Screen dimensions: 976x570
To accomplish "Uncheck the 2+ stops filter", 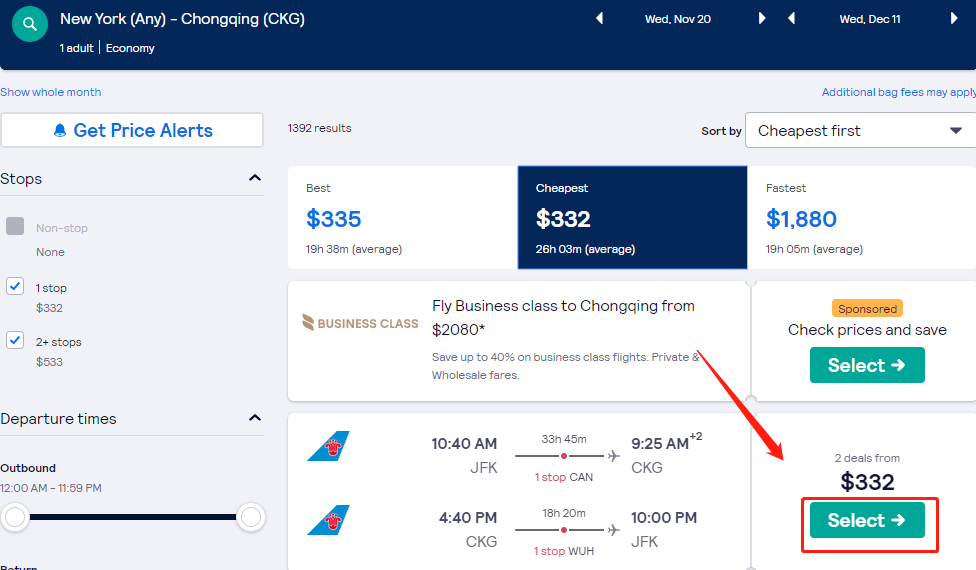I will pyautogui.click(x=15, y=340).
